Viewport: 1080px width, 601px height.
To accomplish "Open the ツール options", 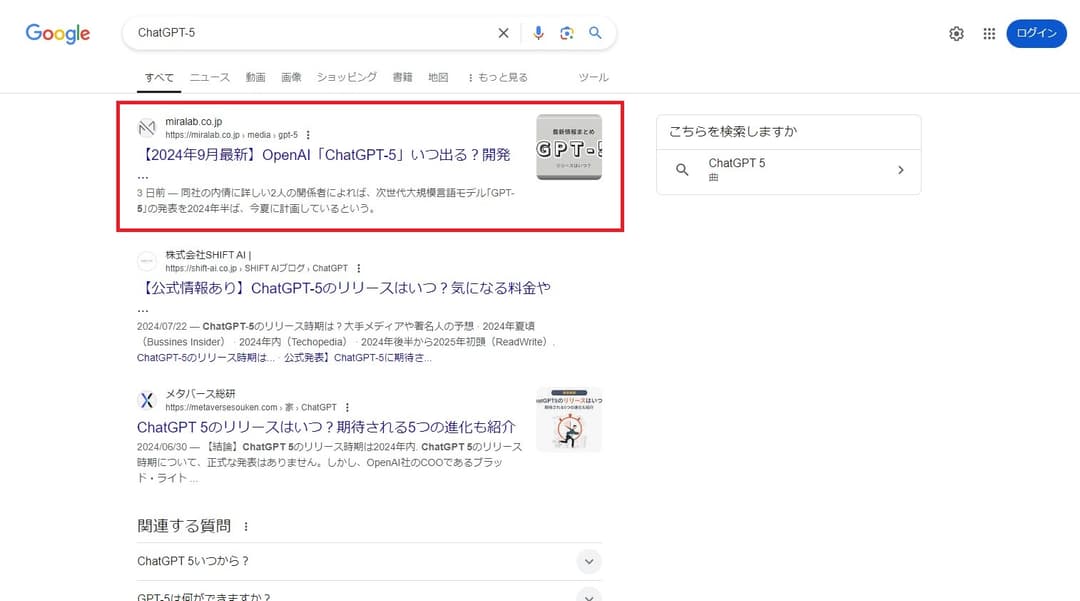I will pos(593,77).
